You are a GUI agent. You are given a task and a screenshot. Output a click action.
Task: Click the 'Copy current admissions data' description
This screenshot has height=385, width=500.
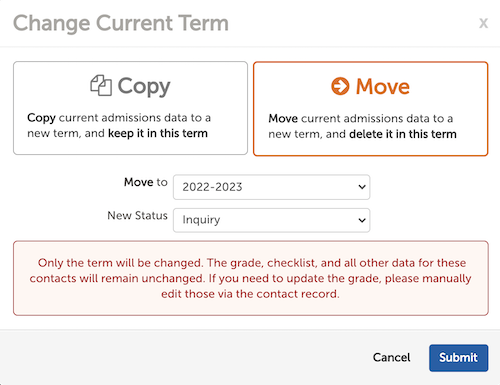[119, 125]
